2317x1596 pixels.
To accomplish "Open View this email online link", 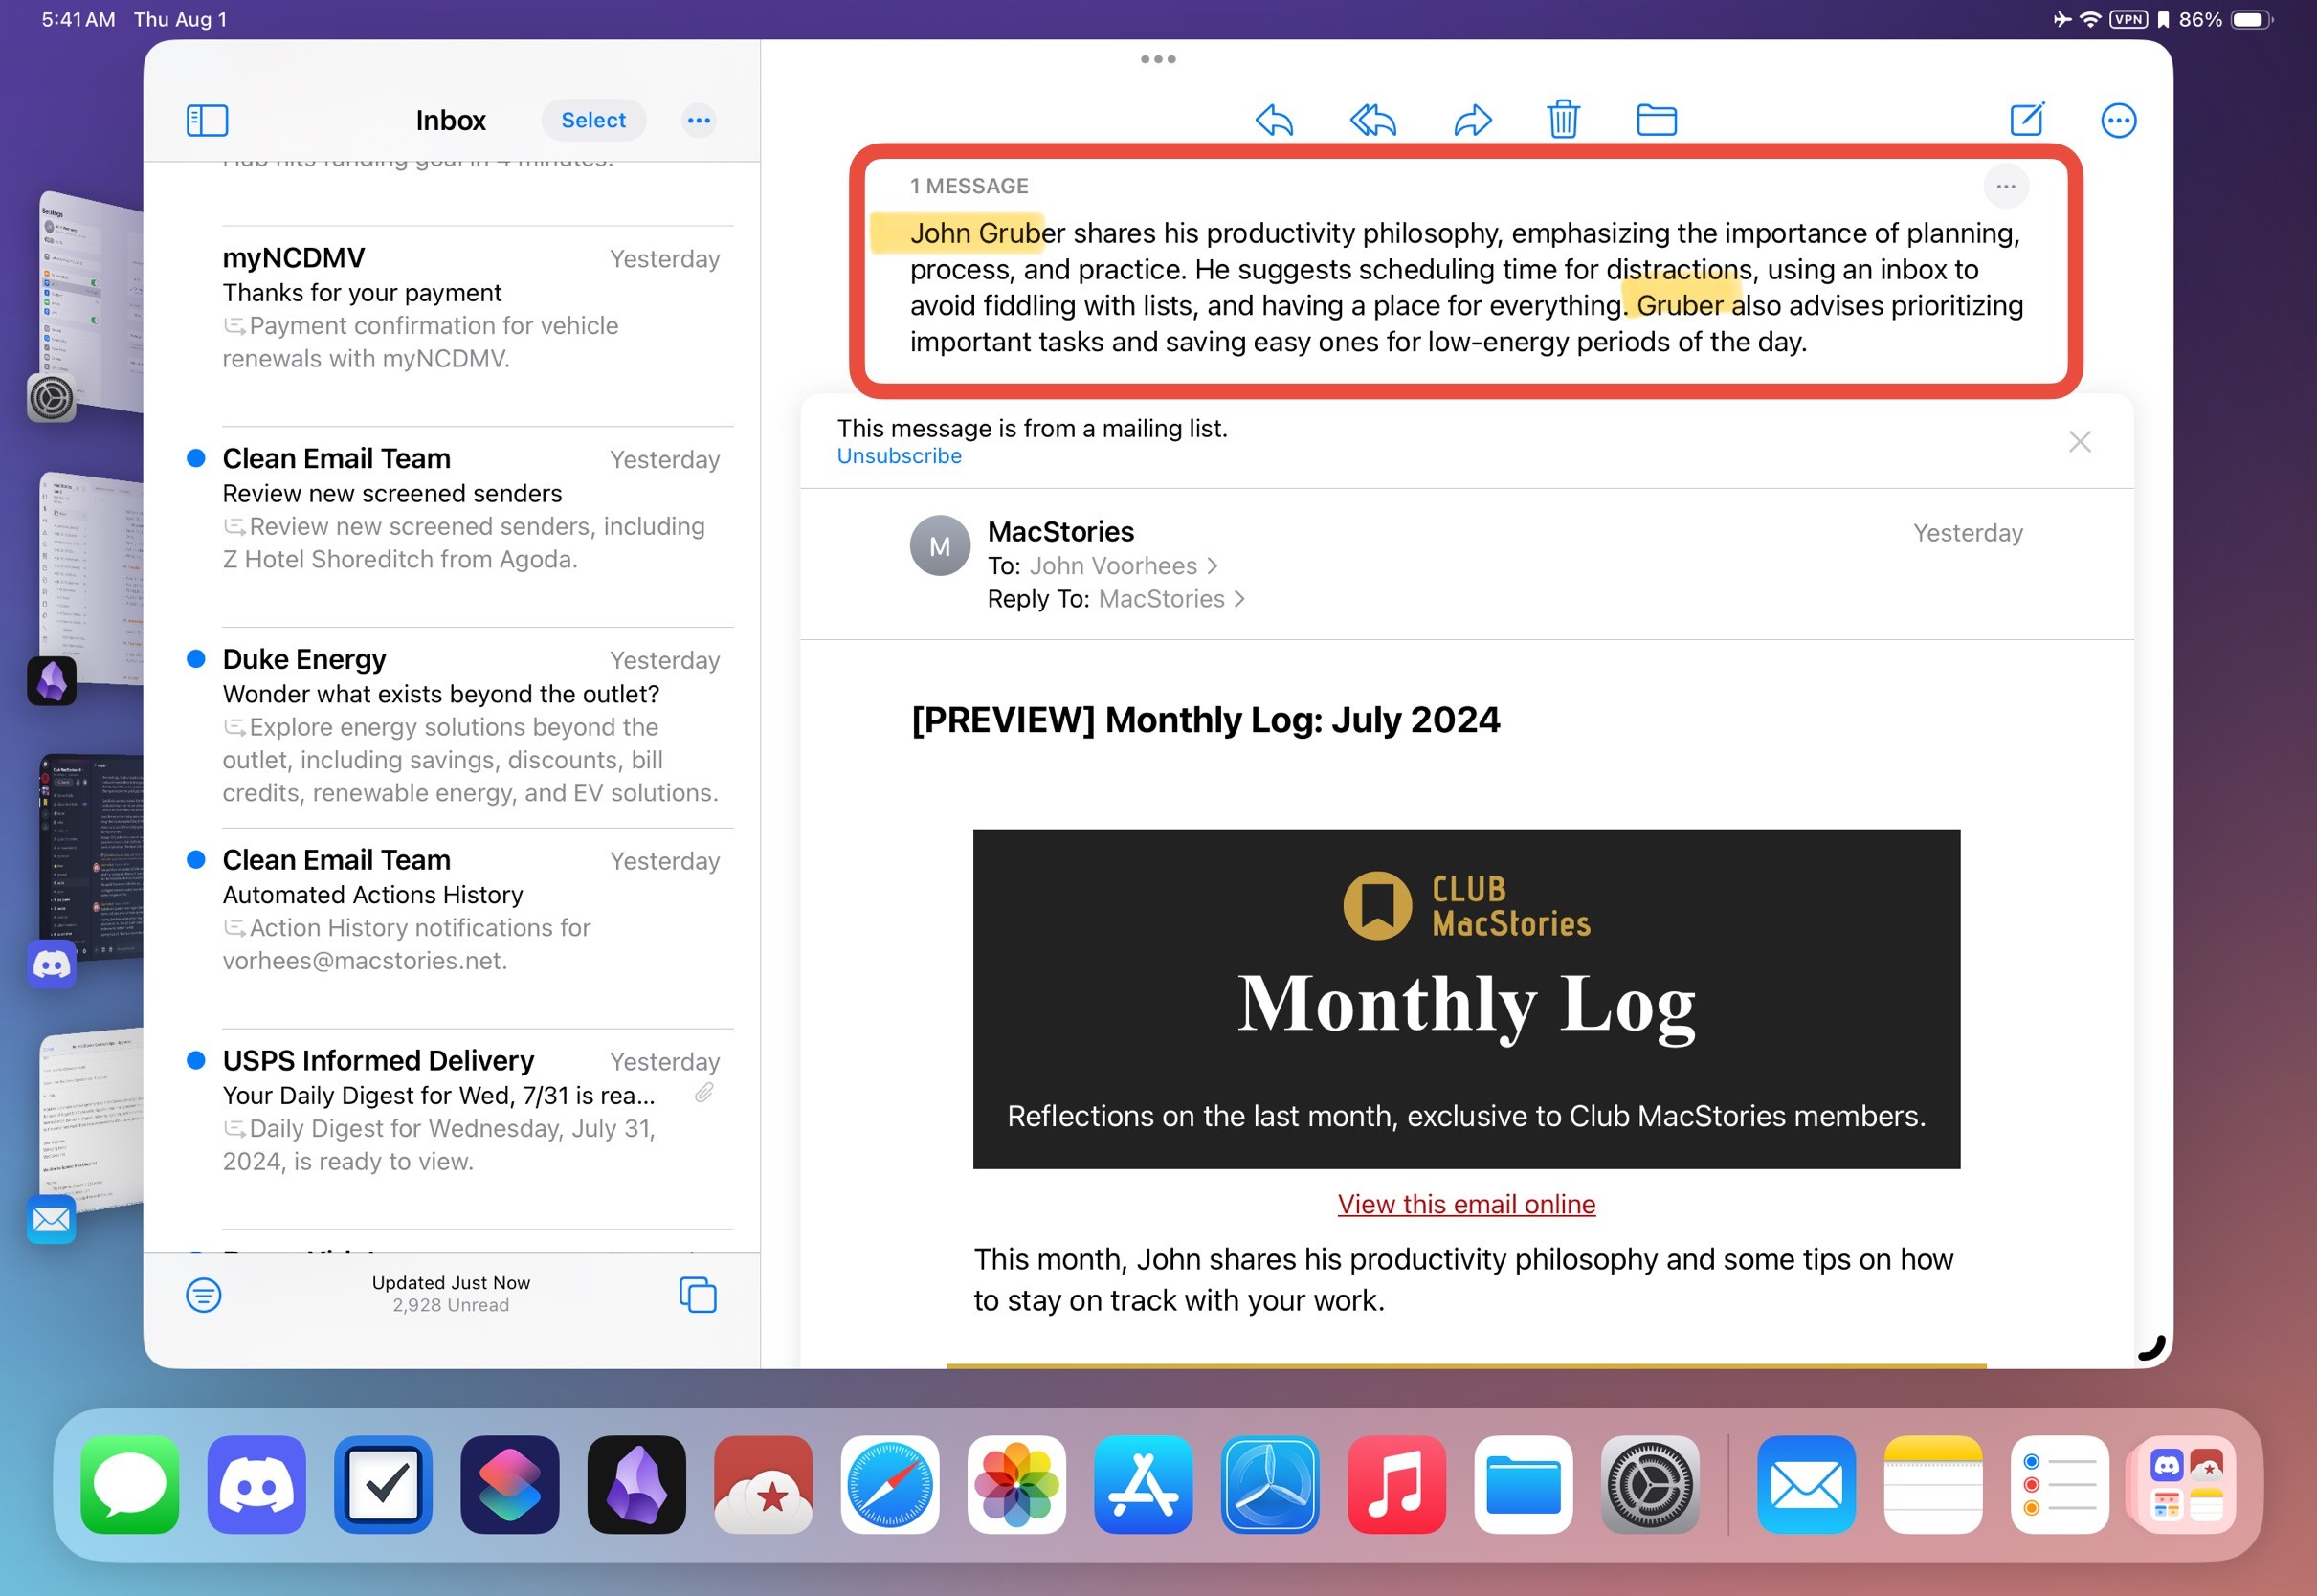I will coord(1465,1204).
